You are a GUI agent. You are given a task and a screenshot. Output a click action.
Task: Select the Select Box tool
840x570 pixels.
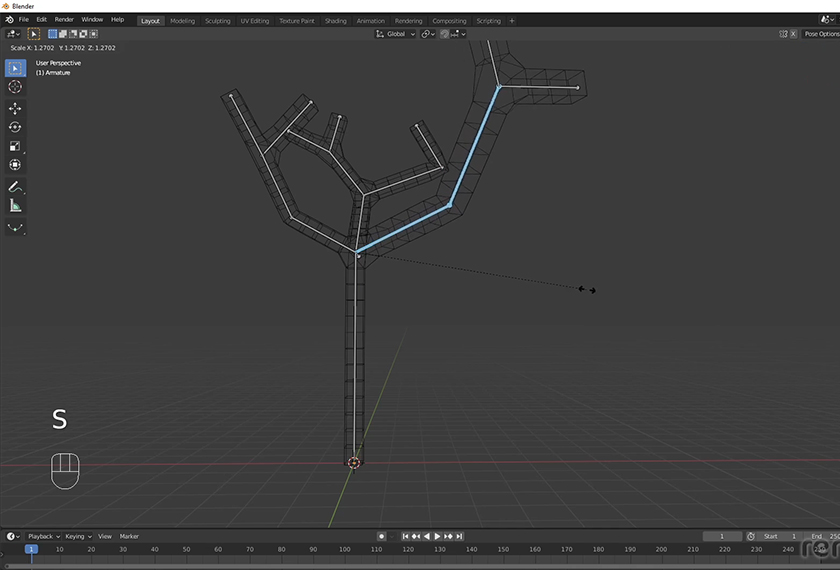tap(15, 68)
